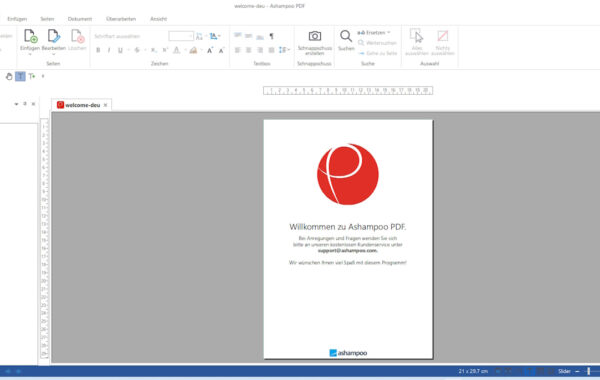Expand the Bearbeiten pages arrow
Image resolution: width=600 pixels, height=380 pixels.
point(54,54)
